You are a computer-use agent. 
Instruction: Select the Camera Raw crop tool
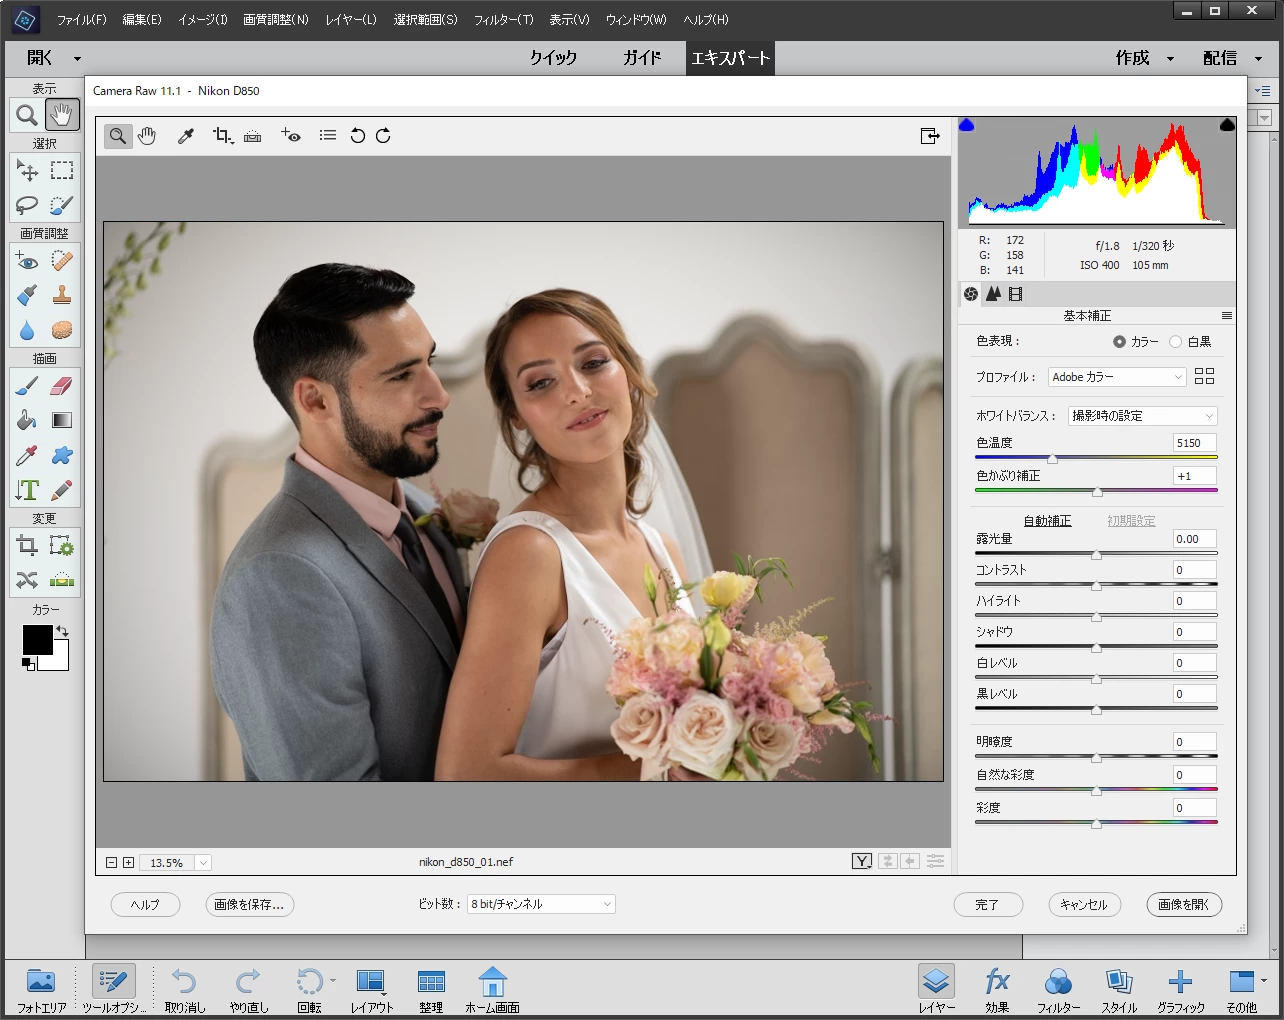click(222, 136)
